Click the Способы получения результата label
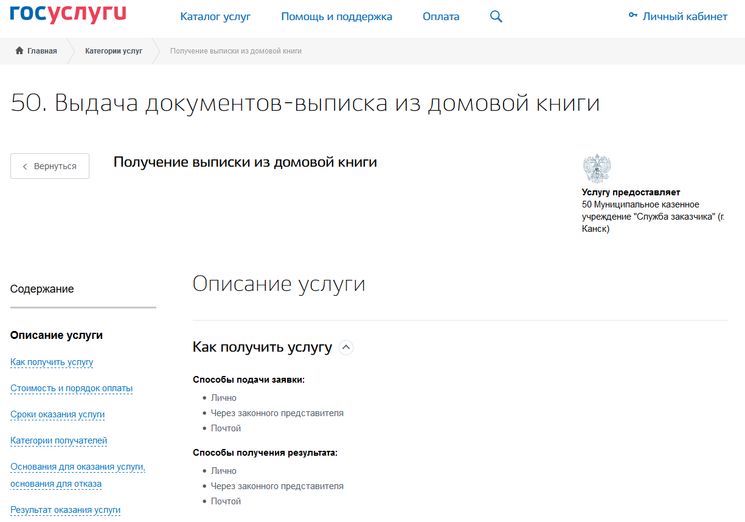This screenshot has width=745, height=522. click(265, 453)
